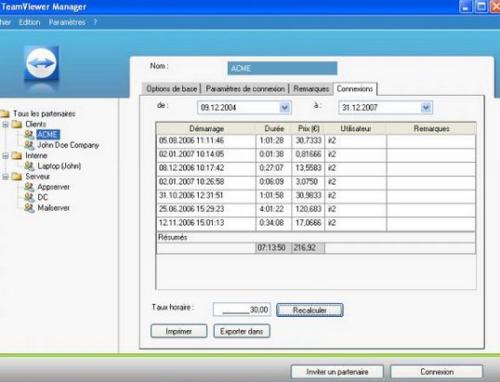
Task: Open the 'à' end date dropdown
Action: point(426,108)
